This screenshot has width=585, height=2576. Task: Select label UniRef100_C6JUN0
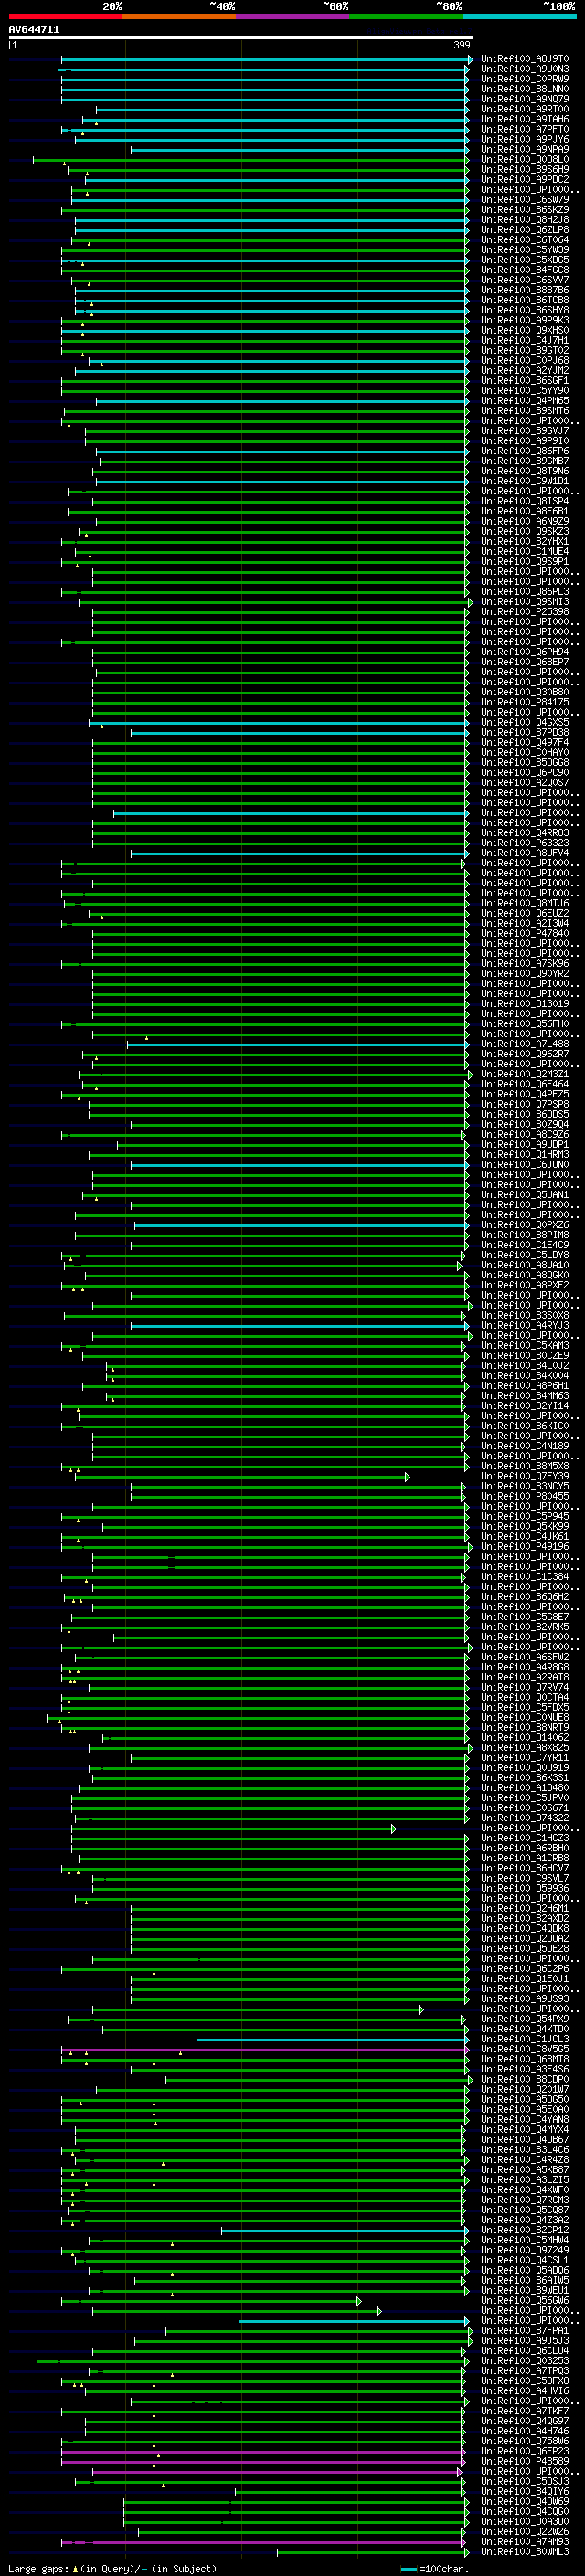525,1165
